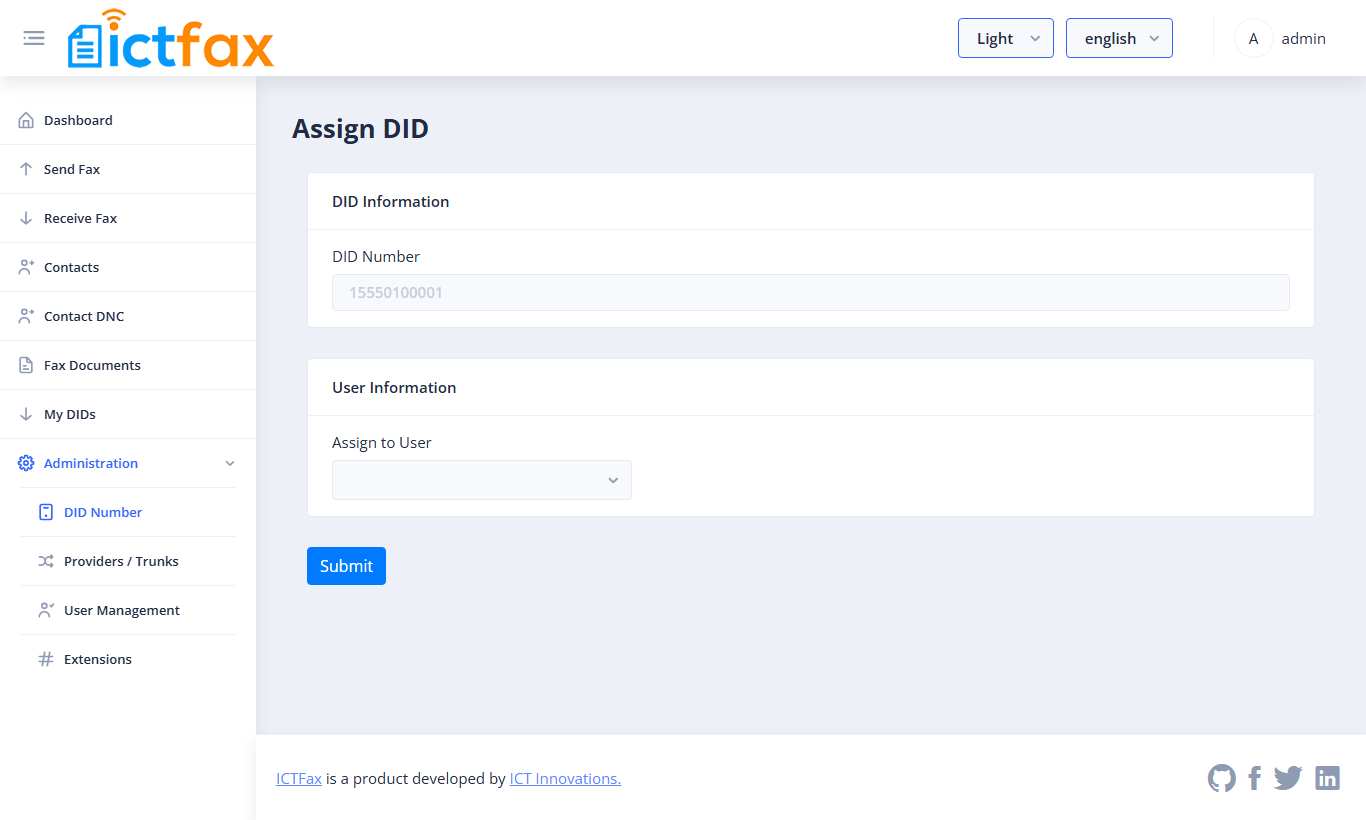Open the Facebook icon in footer
1366x820 pixels.
[1254, 778]
